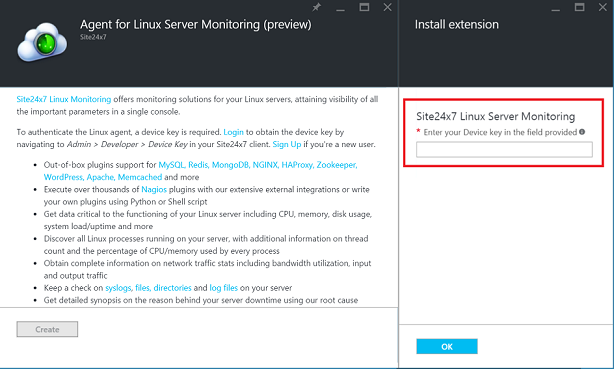Screen dimensions: 614x369
Task: Open the MySQL, Redis, MongoDB plugins link
Action: click(204, 165)
